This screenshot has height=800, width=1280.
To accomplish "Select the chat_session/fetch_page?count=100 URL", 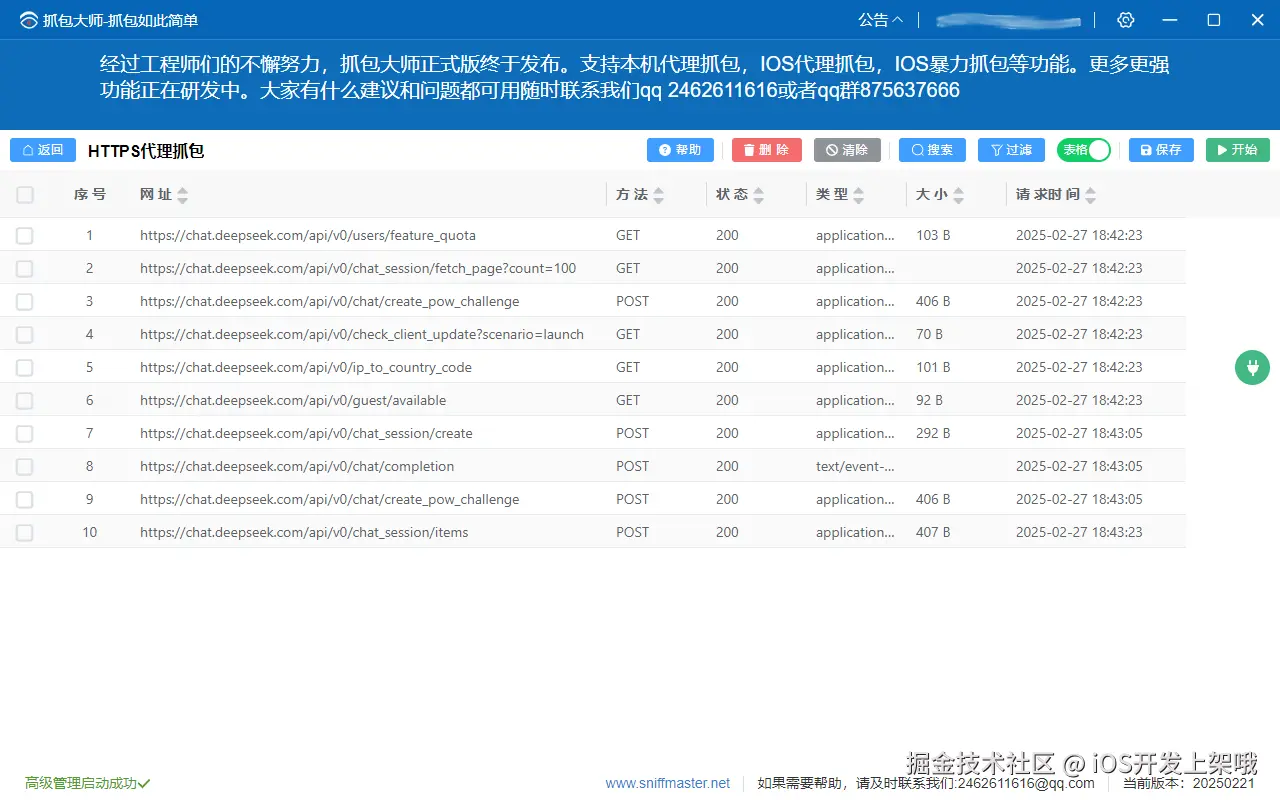I will (x=358, y=269).
